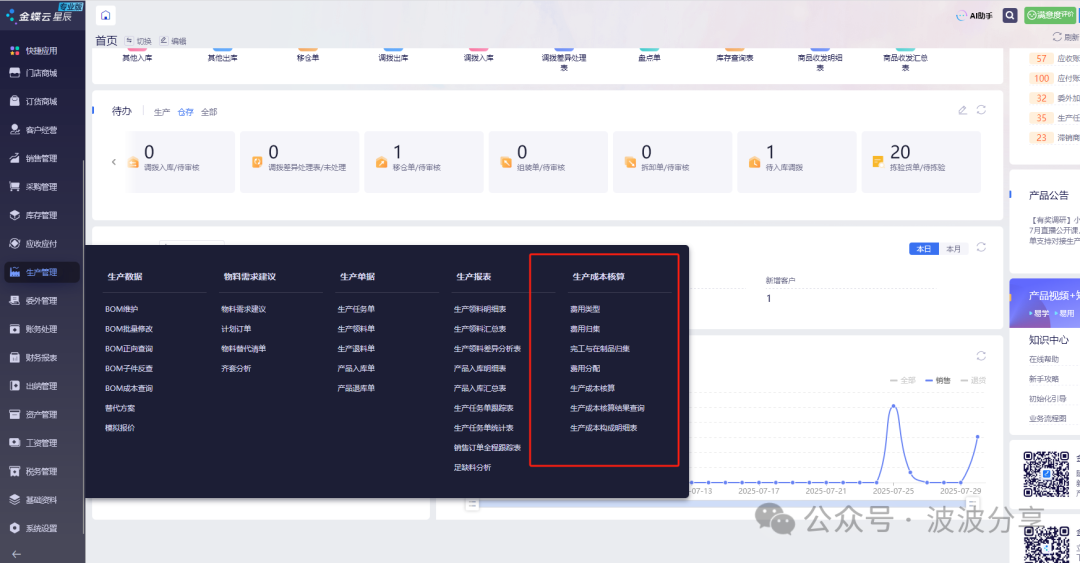Click the home icon tab at top
Screen dimensions: 1080x563
[x=105, y=15]
